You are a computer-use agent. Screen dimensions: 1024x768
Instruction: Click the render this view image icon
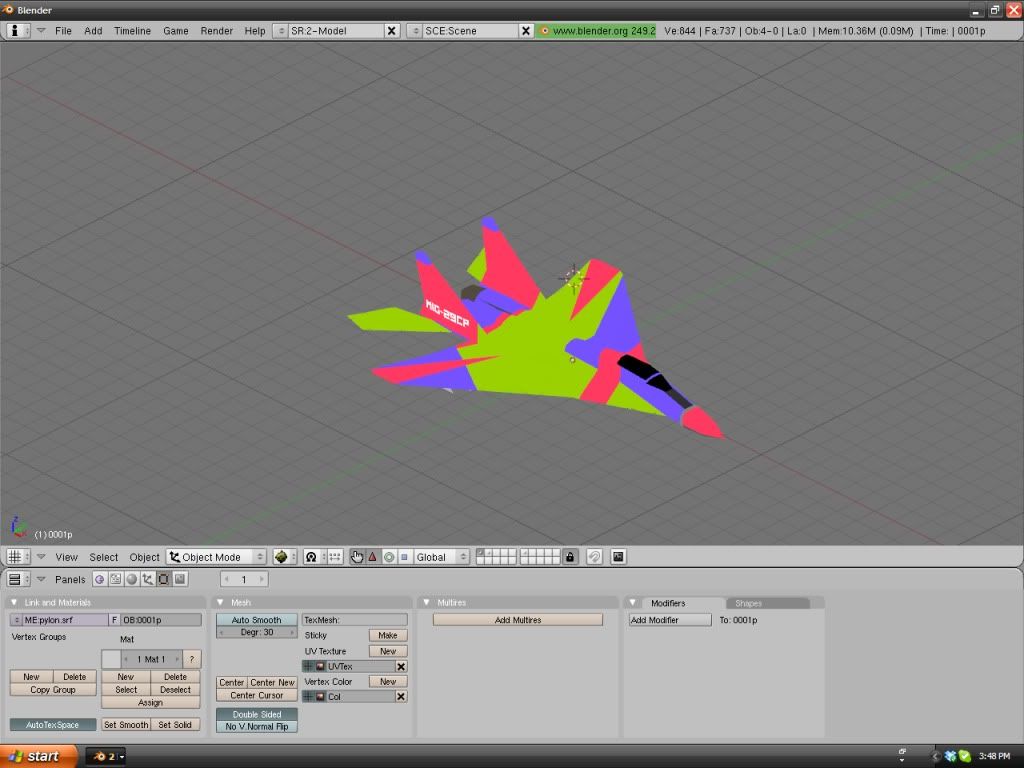tap(618, 557)
